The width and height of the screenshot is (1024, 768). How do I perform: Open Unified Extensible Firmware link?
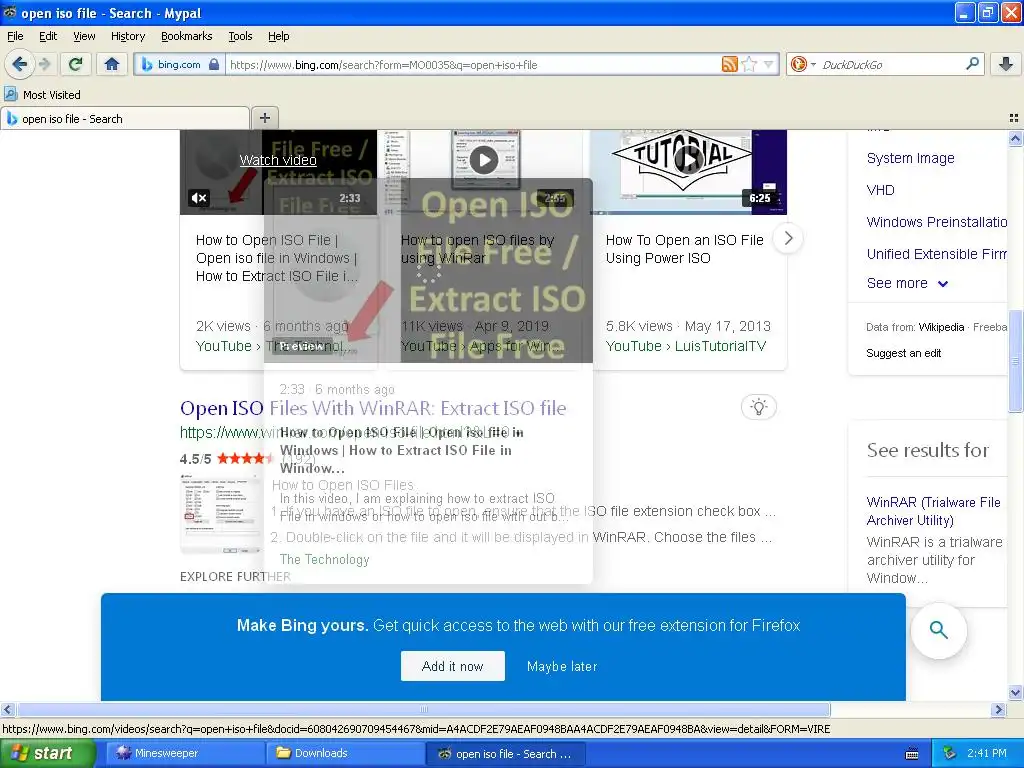click(936, 254)
